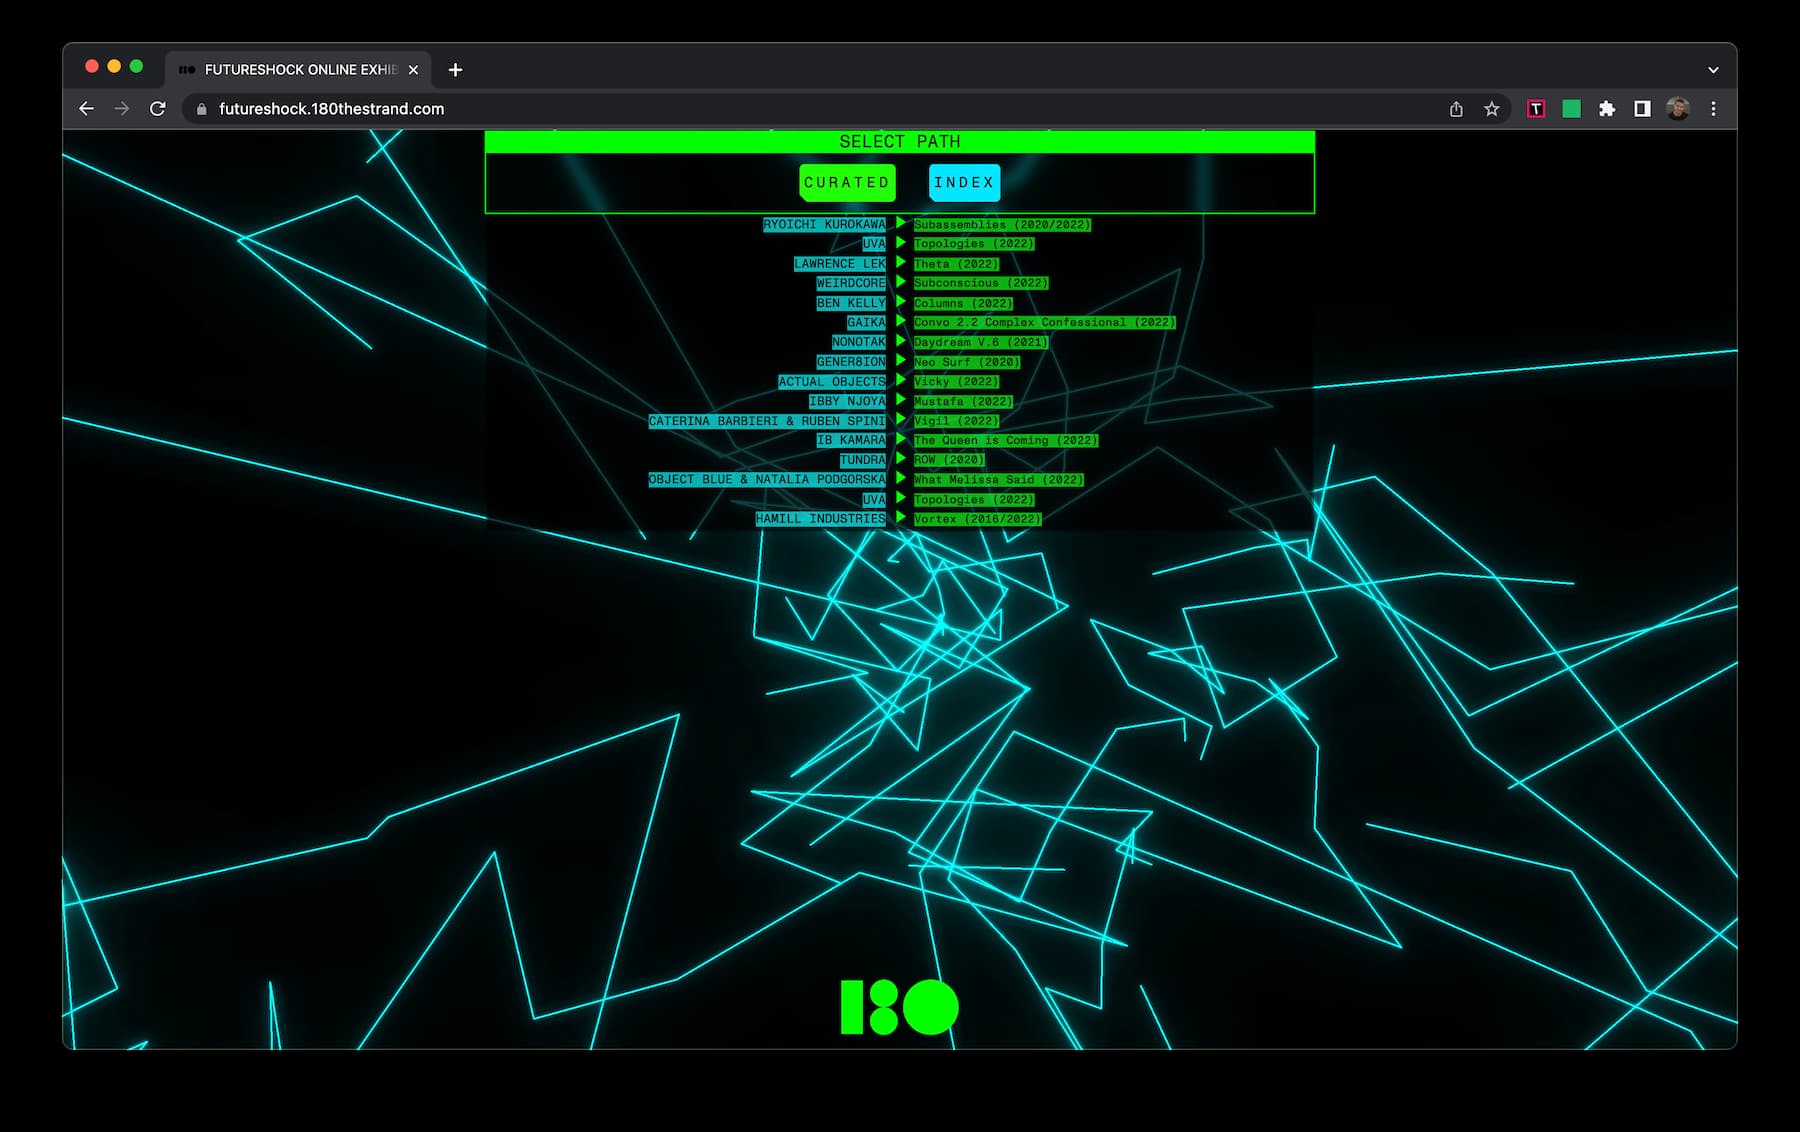Click the arrow beside Ibby Njoya
The height and width of the screenshot is (1132, 1800).
coord(900,400)
